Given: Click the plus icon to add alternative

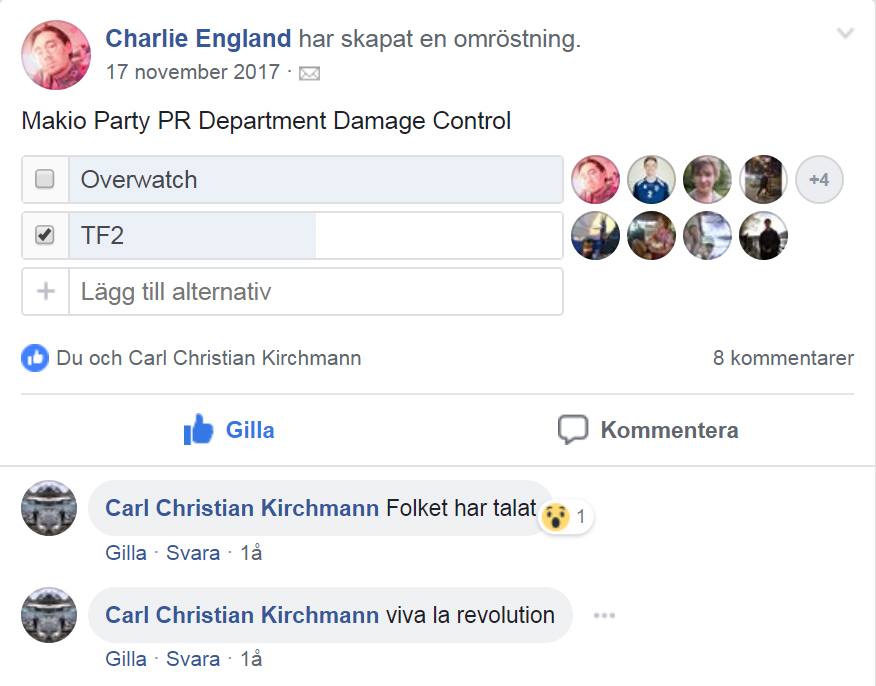Looking at the screenshot, I should 46,292.
